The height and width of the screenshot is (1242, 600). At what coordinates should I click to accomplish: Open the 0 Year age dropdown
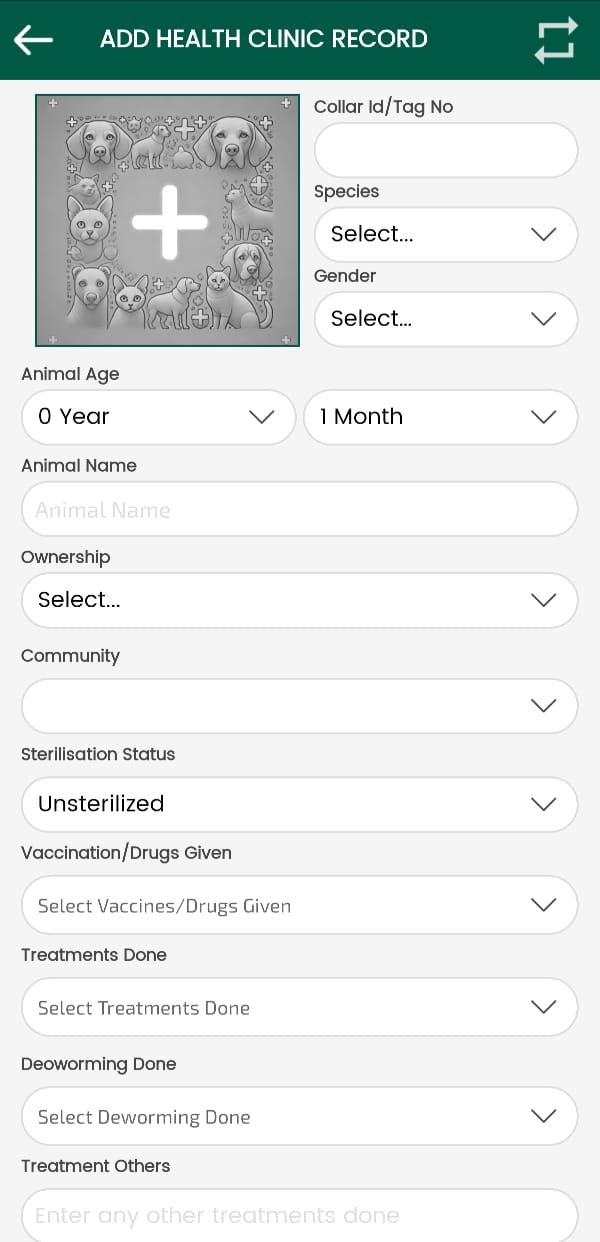[158, 417]
